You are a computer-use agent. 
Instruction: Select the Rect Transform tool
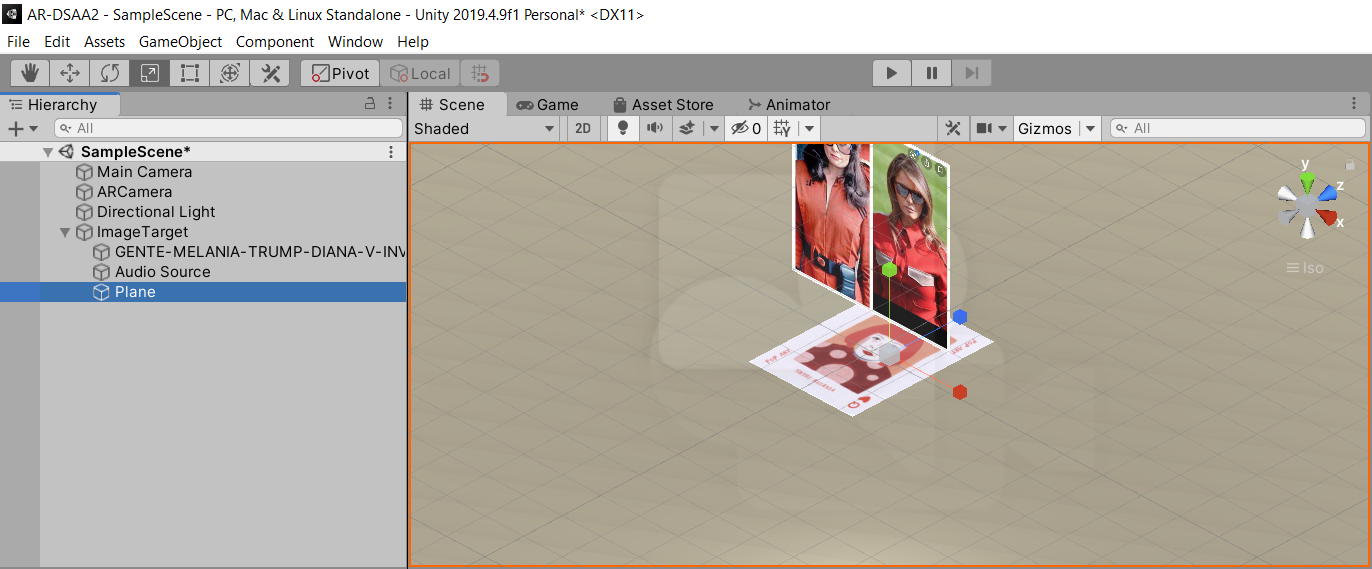(x=190, y=73)
